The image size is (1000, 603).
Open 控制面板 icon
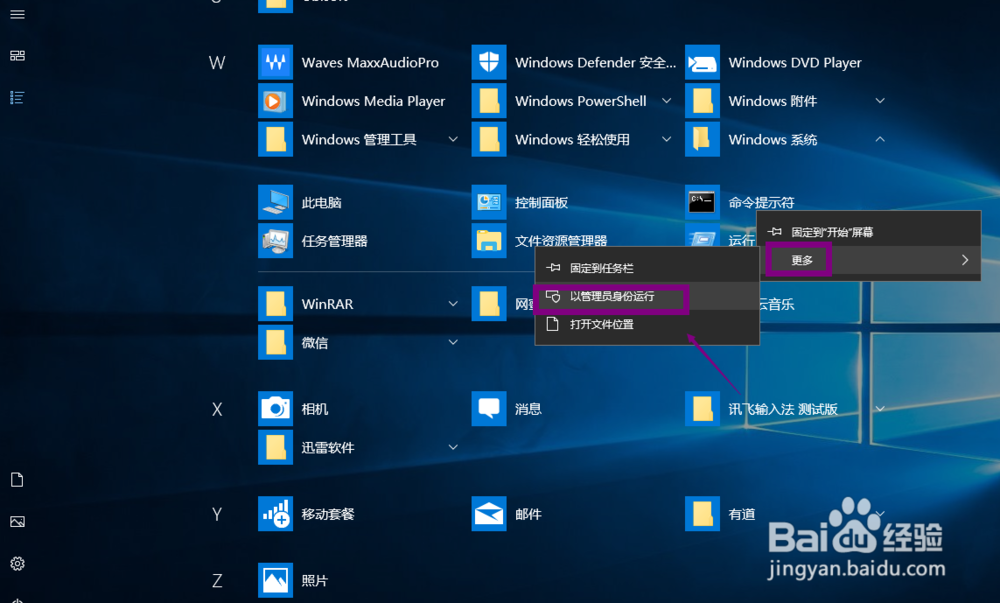click(489, 202)
